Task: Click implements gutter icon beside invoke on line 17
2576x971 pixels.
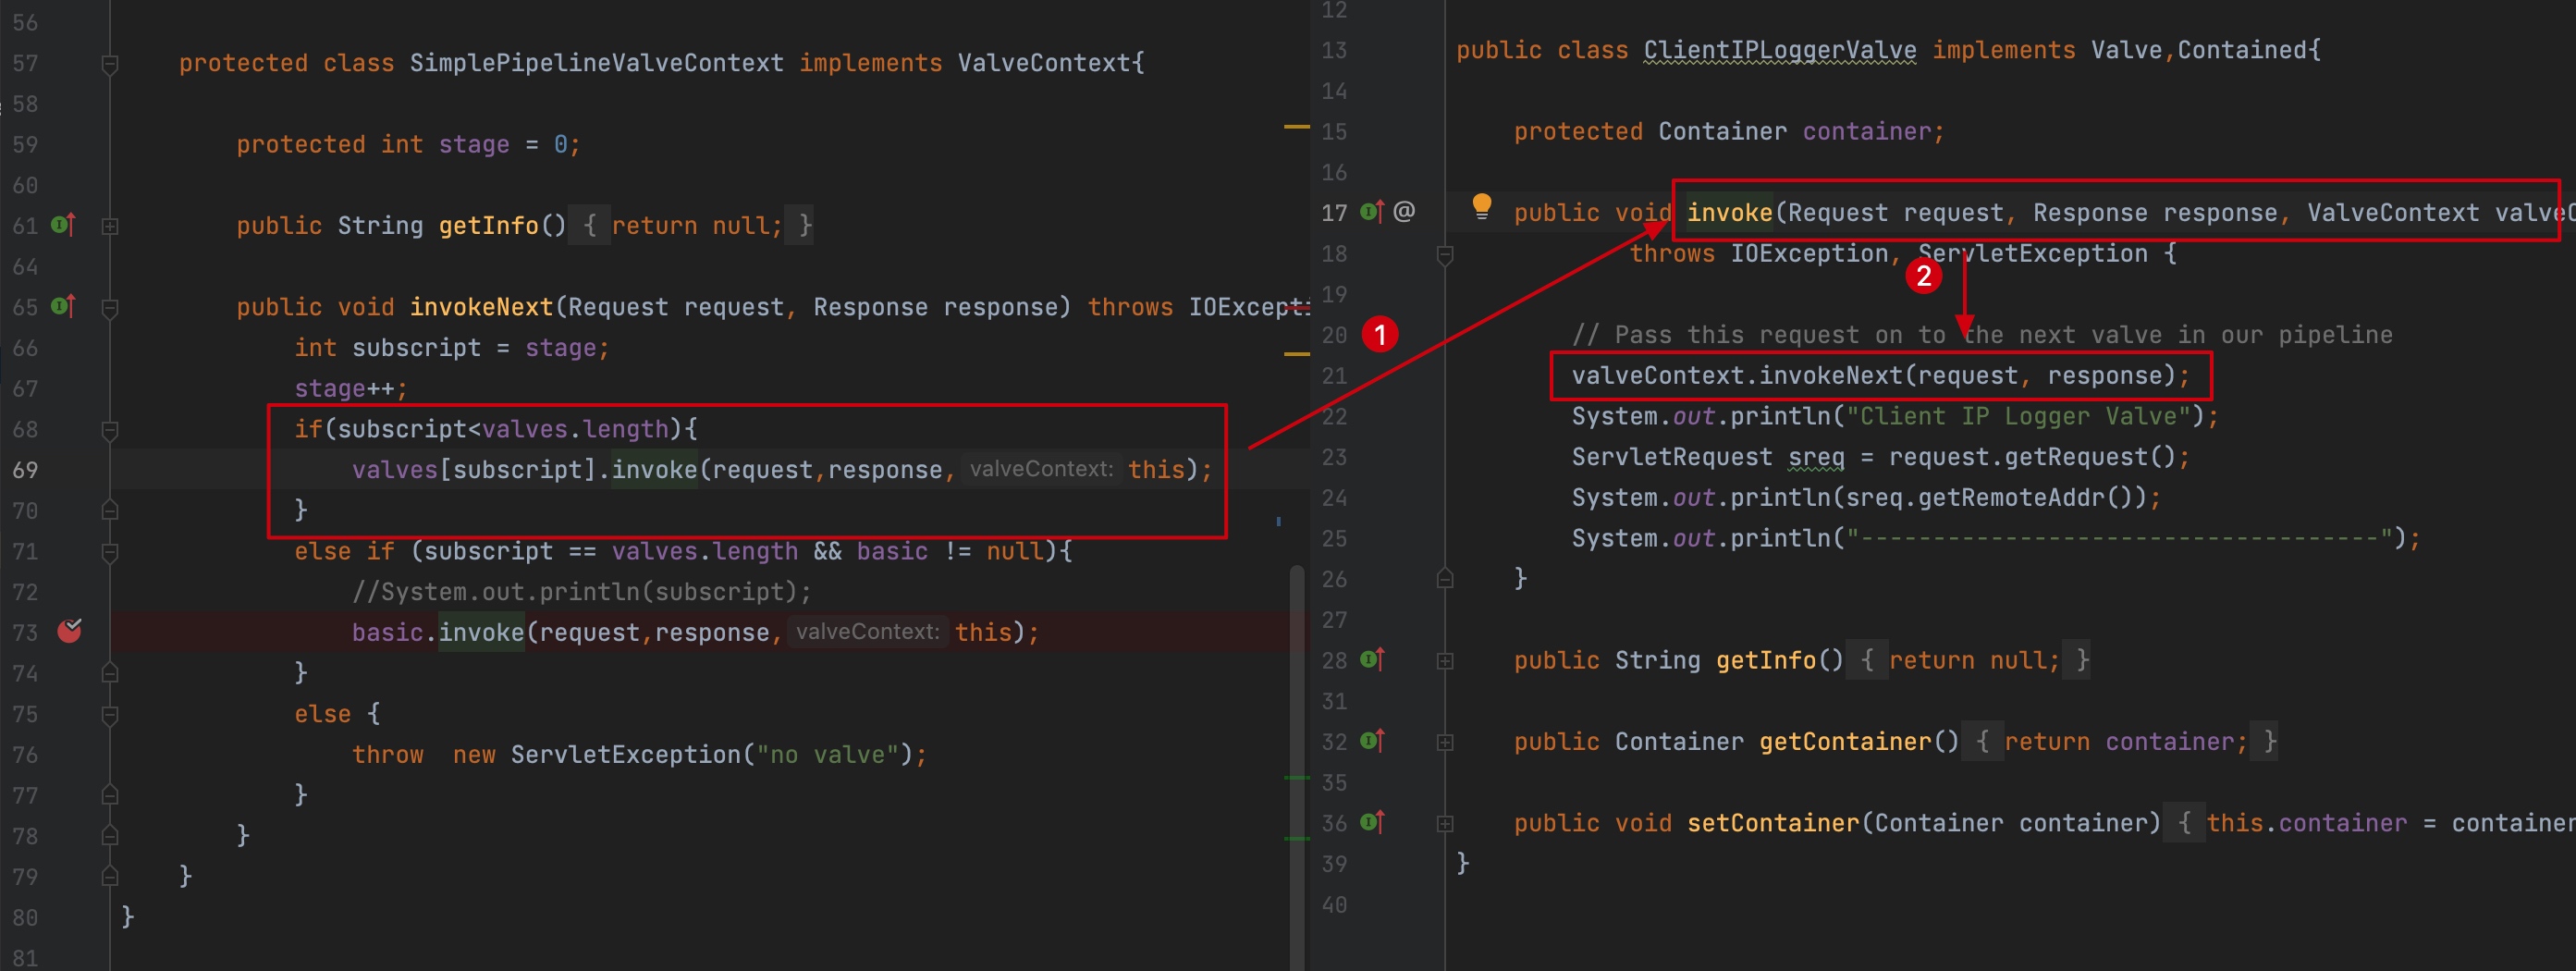Action: (x=1372, y=212)
